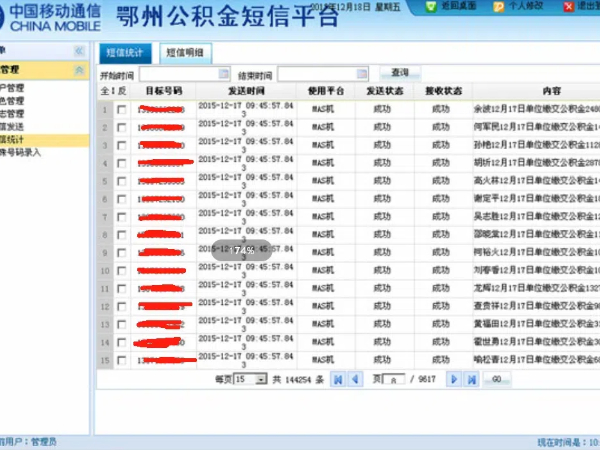
Task: Click row 13 content starting 黄福田
Action: [536, 324]
